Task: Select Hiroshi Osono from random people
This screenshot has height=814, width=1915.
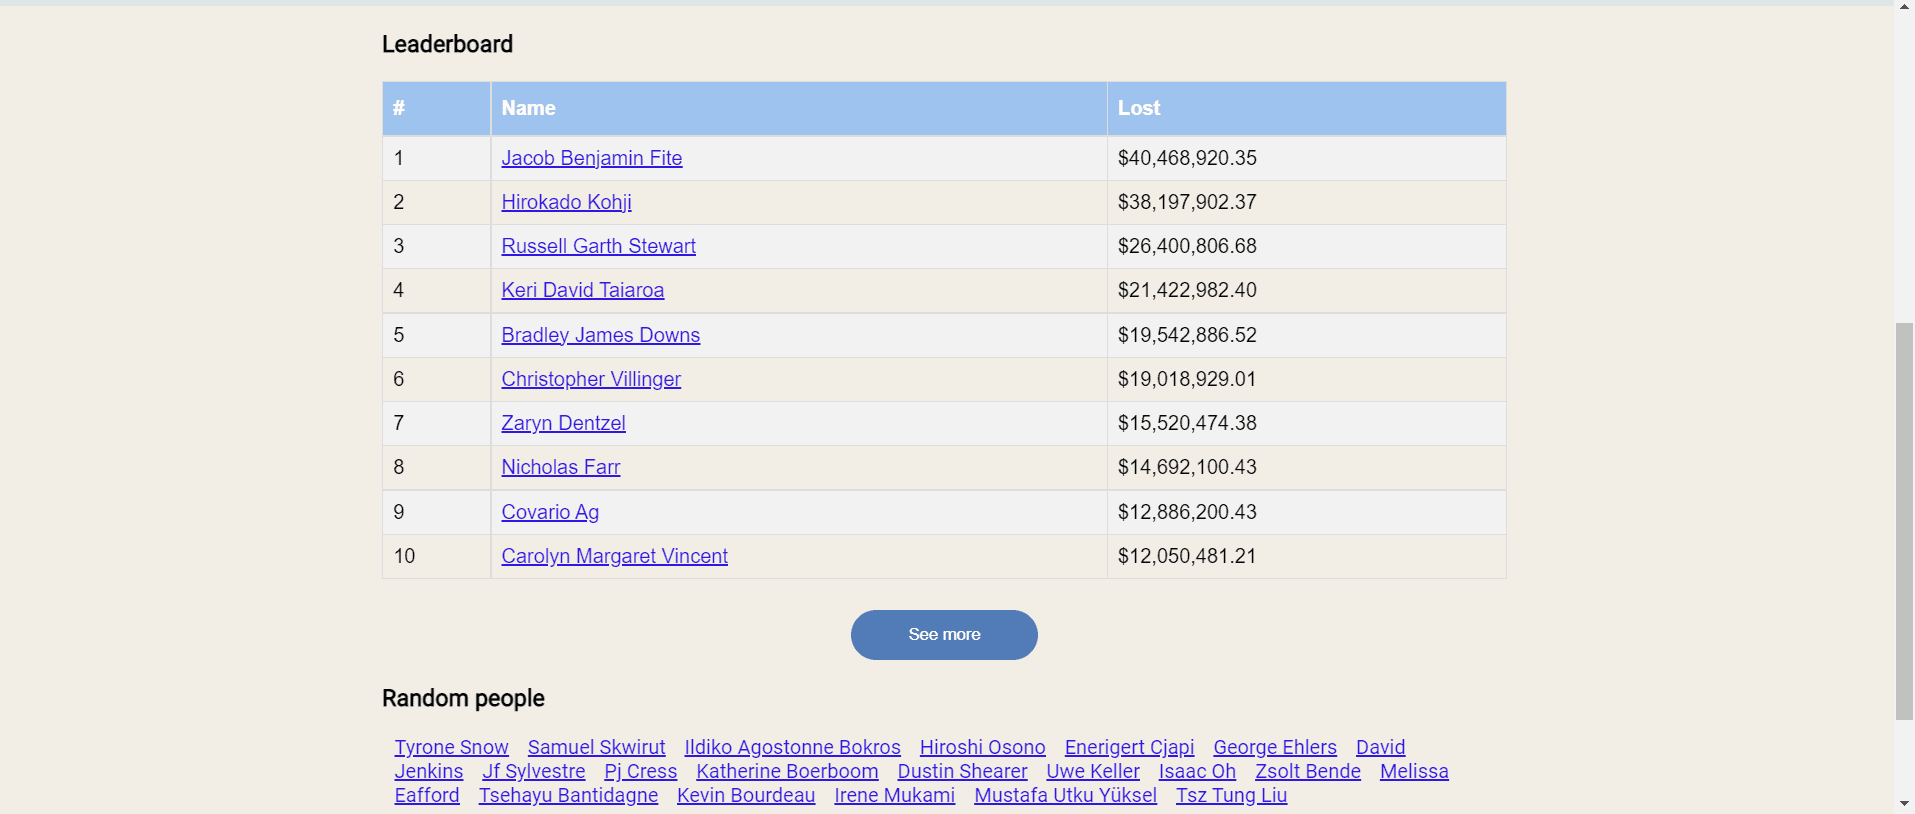Action: [x=982, y=747]
